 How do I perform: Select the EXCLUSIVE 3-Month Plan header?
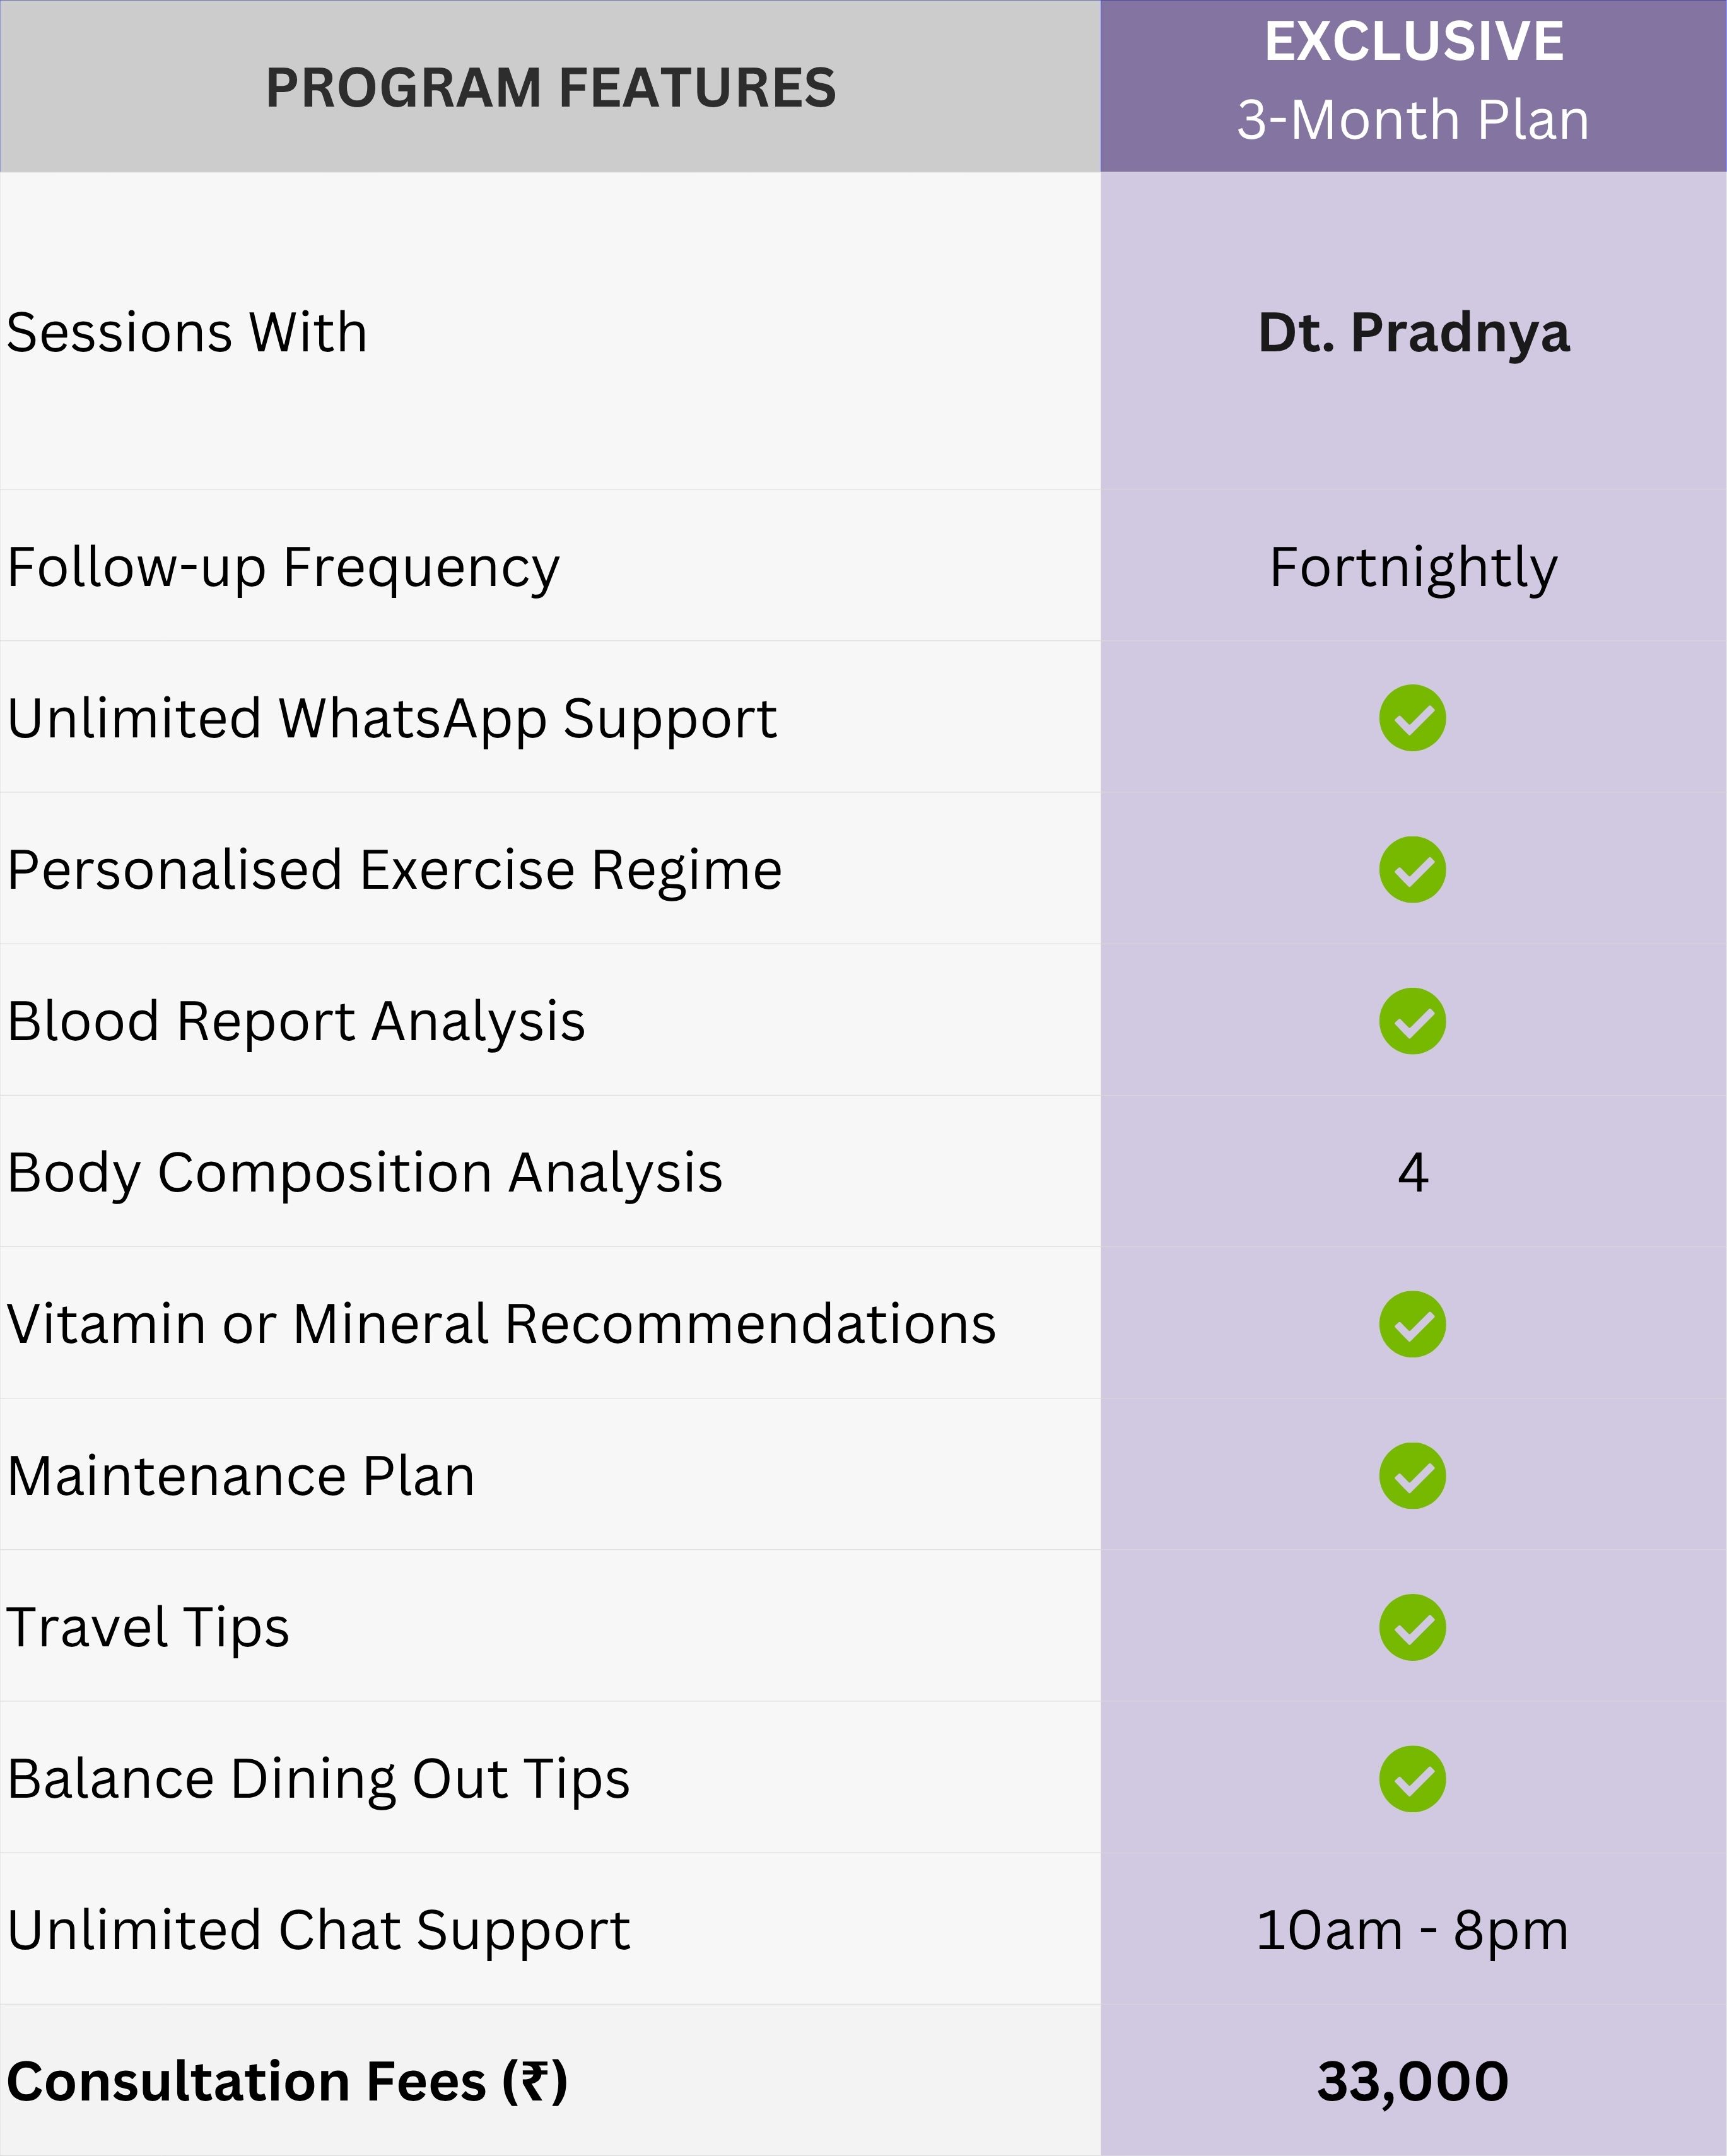[1412, 82]
